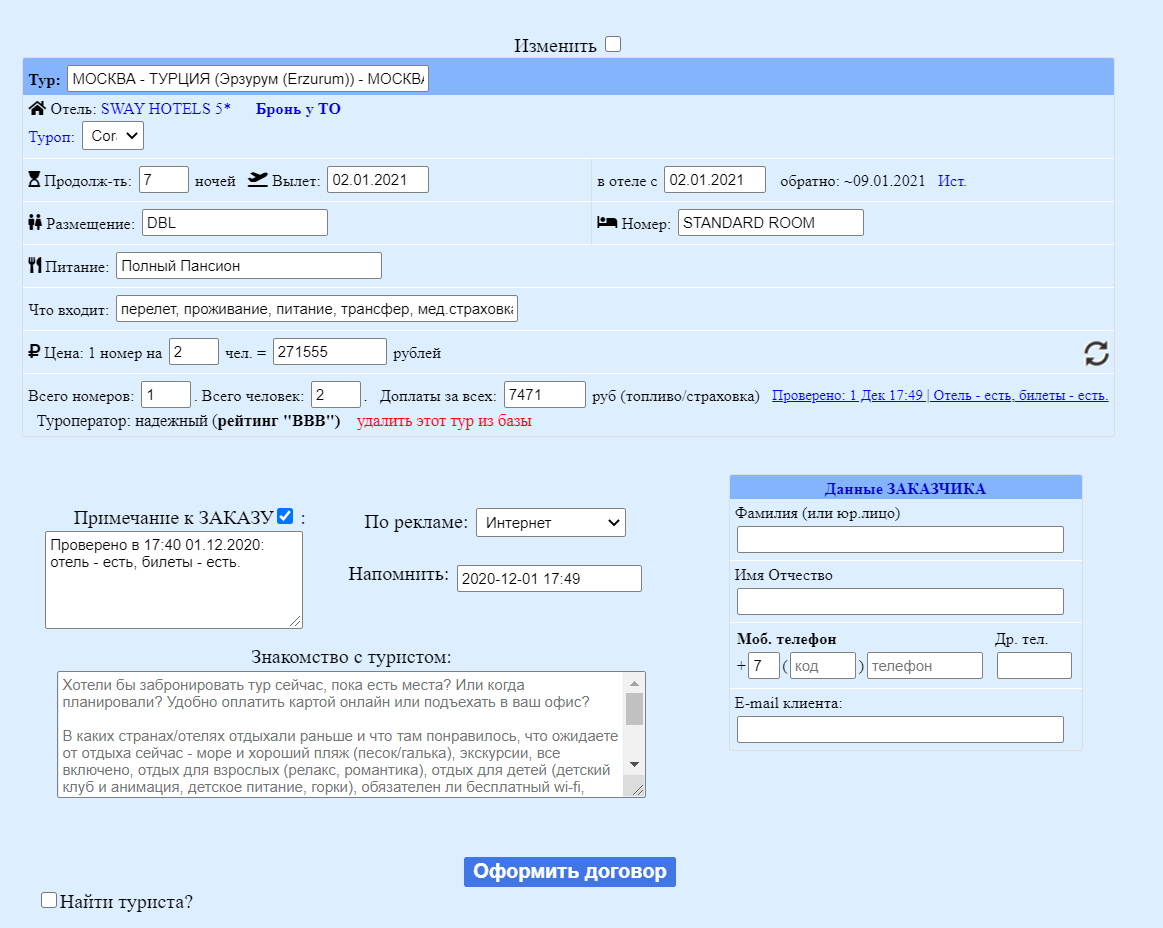This screenshot has width=1163, height=928.
Task: Click the phone area код field
Action: (x=823, y=665)
